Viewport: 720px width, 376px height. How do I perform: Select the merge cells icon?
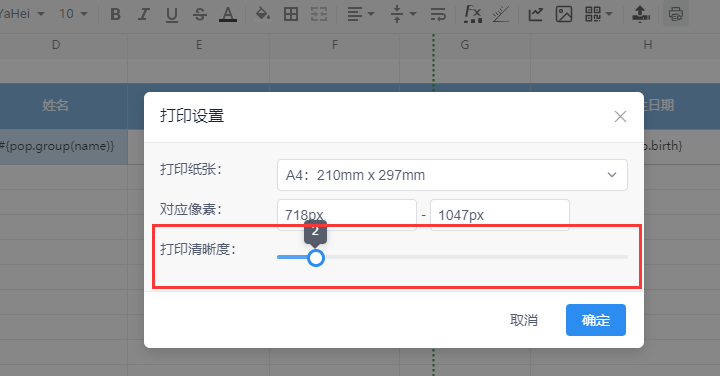(319, 14)
